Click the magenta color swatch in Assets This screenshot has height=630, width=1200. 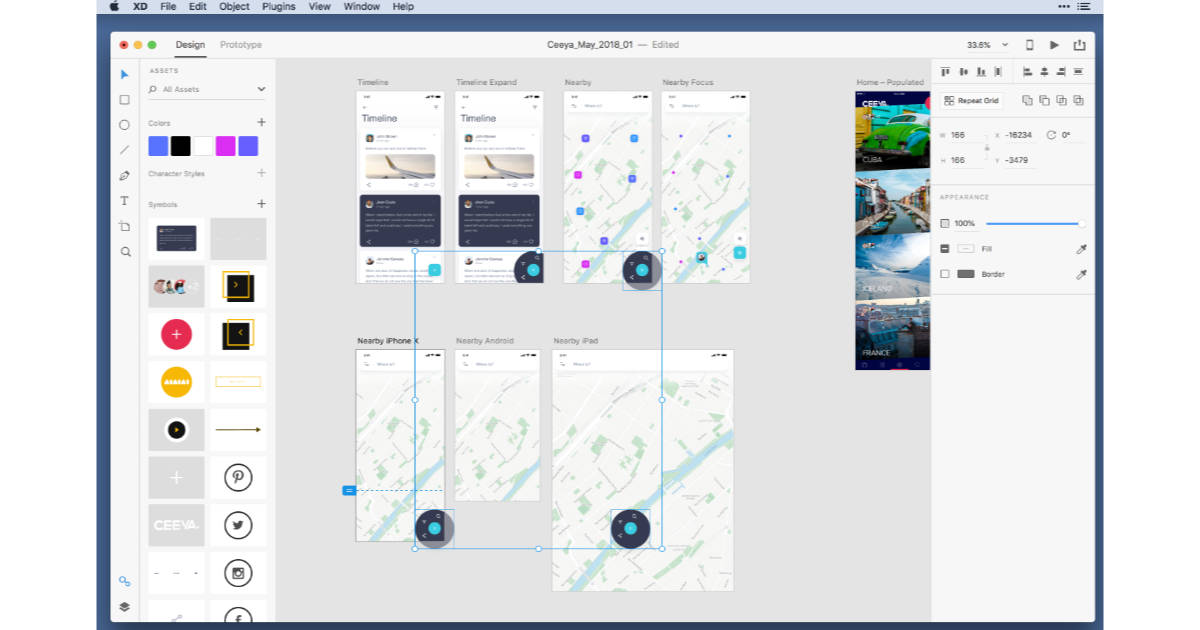[225, 146]
